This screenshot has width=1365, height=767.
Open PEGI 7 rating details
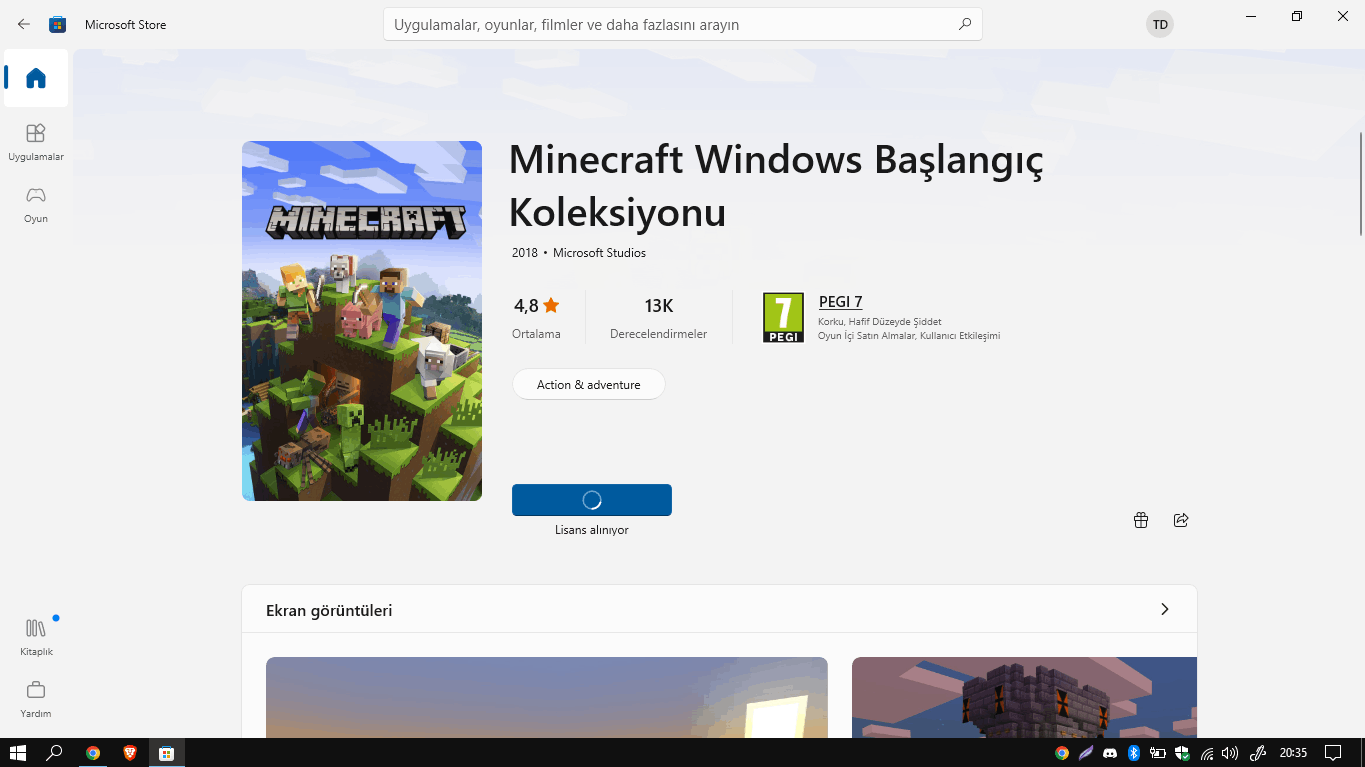click(840, 301)
